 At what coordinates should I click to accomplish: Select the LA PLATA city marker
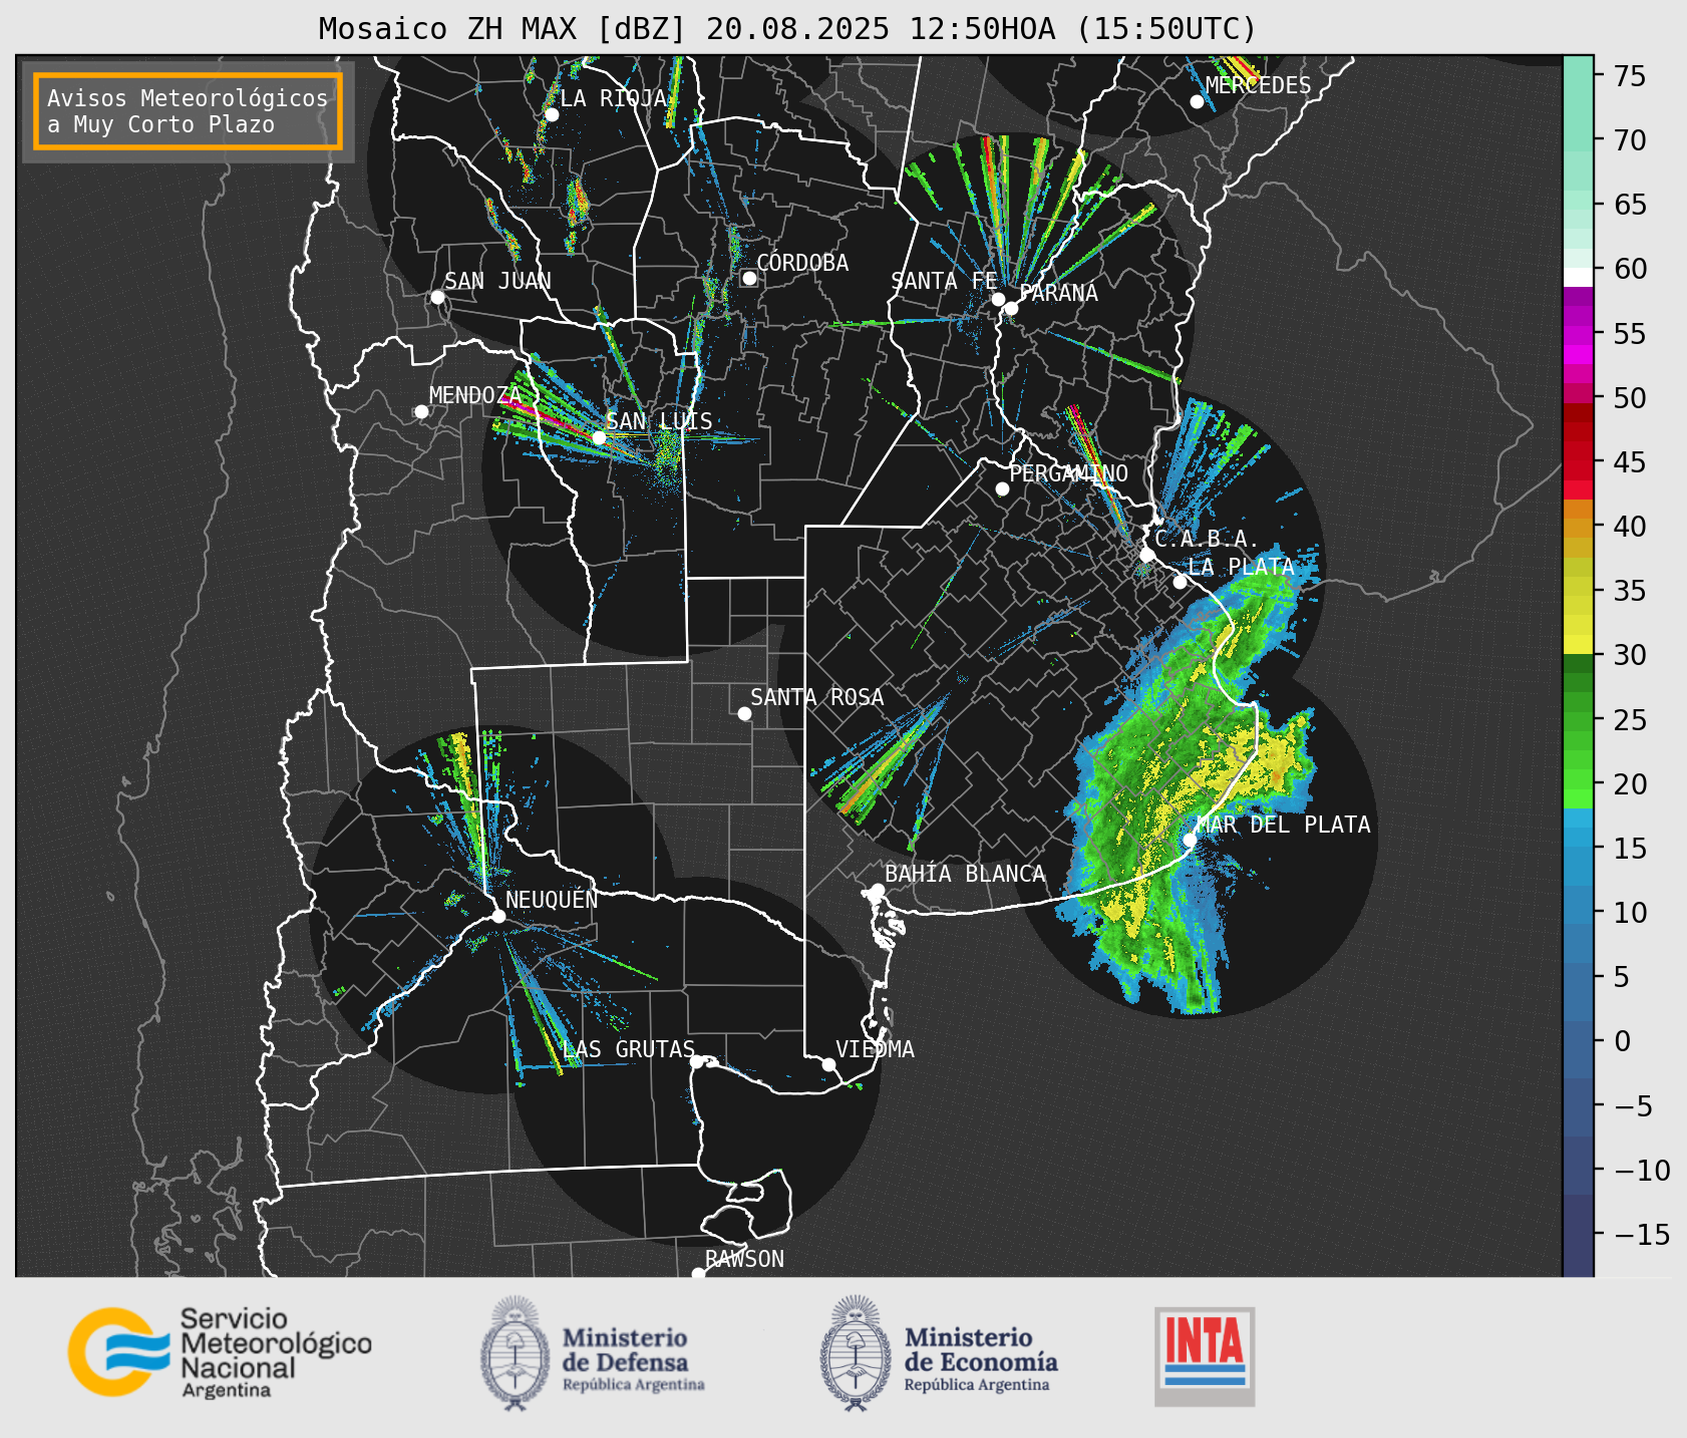pos(1180,582)
